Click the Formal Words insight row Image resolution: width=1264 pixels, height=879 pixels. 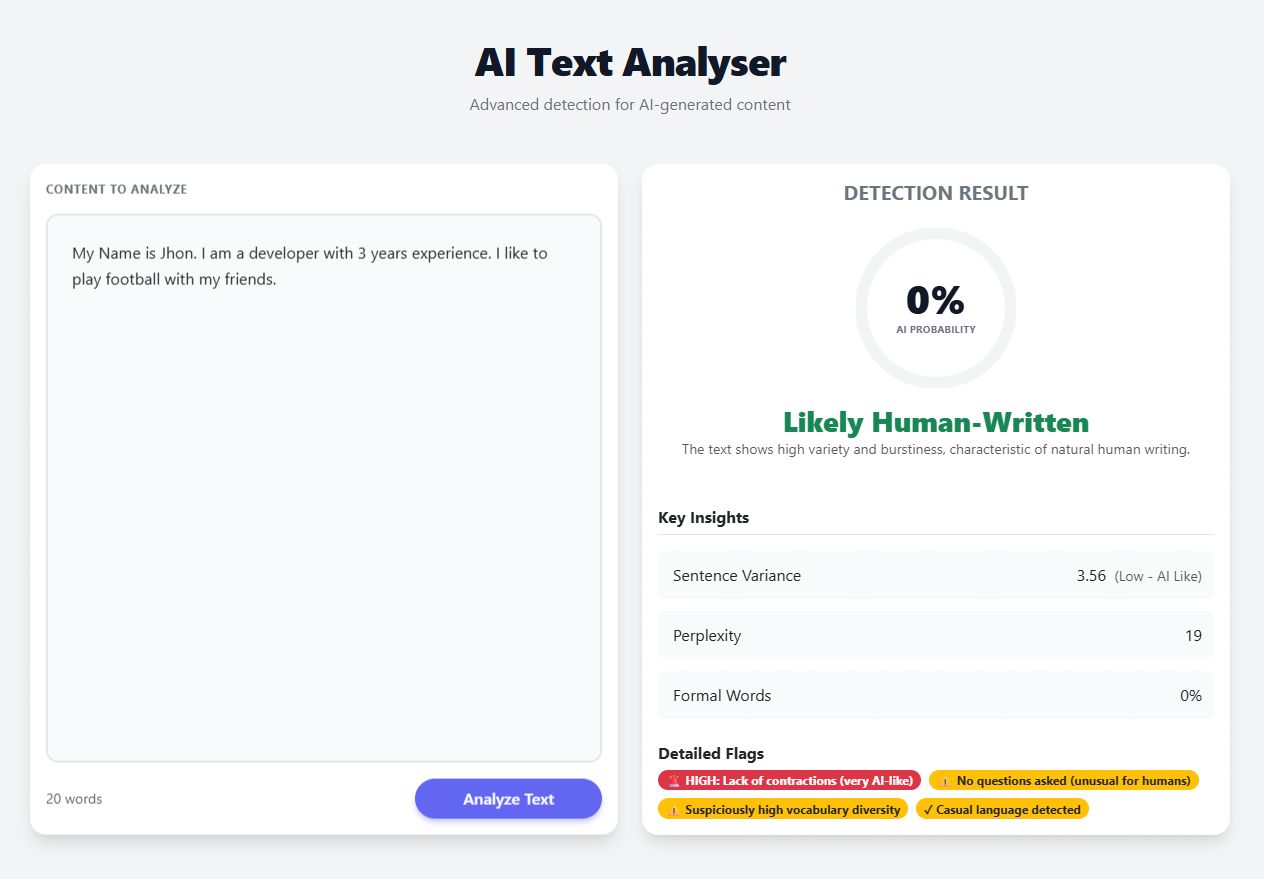pos(935,696)
